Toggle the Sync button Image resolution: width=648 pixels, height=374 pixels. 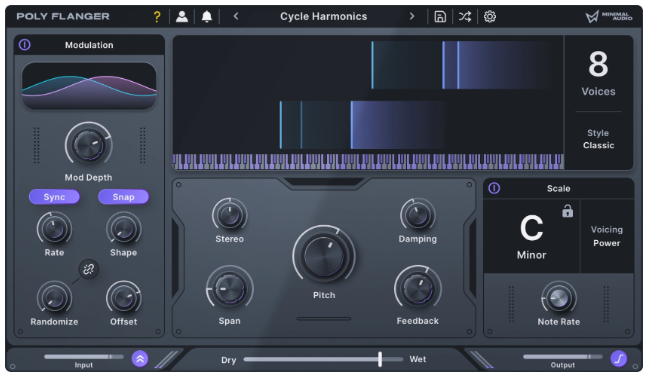pos(54,197)
